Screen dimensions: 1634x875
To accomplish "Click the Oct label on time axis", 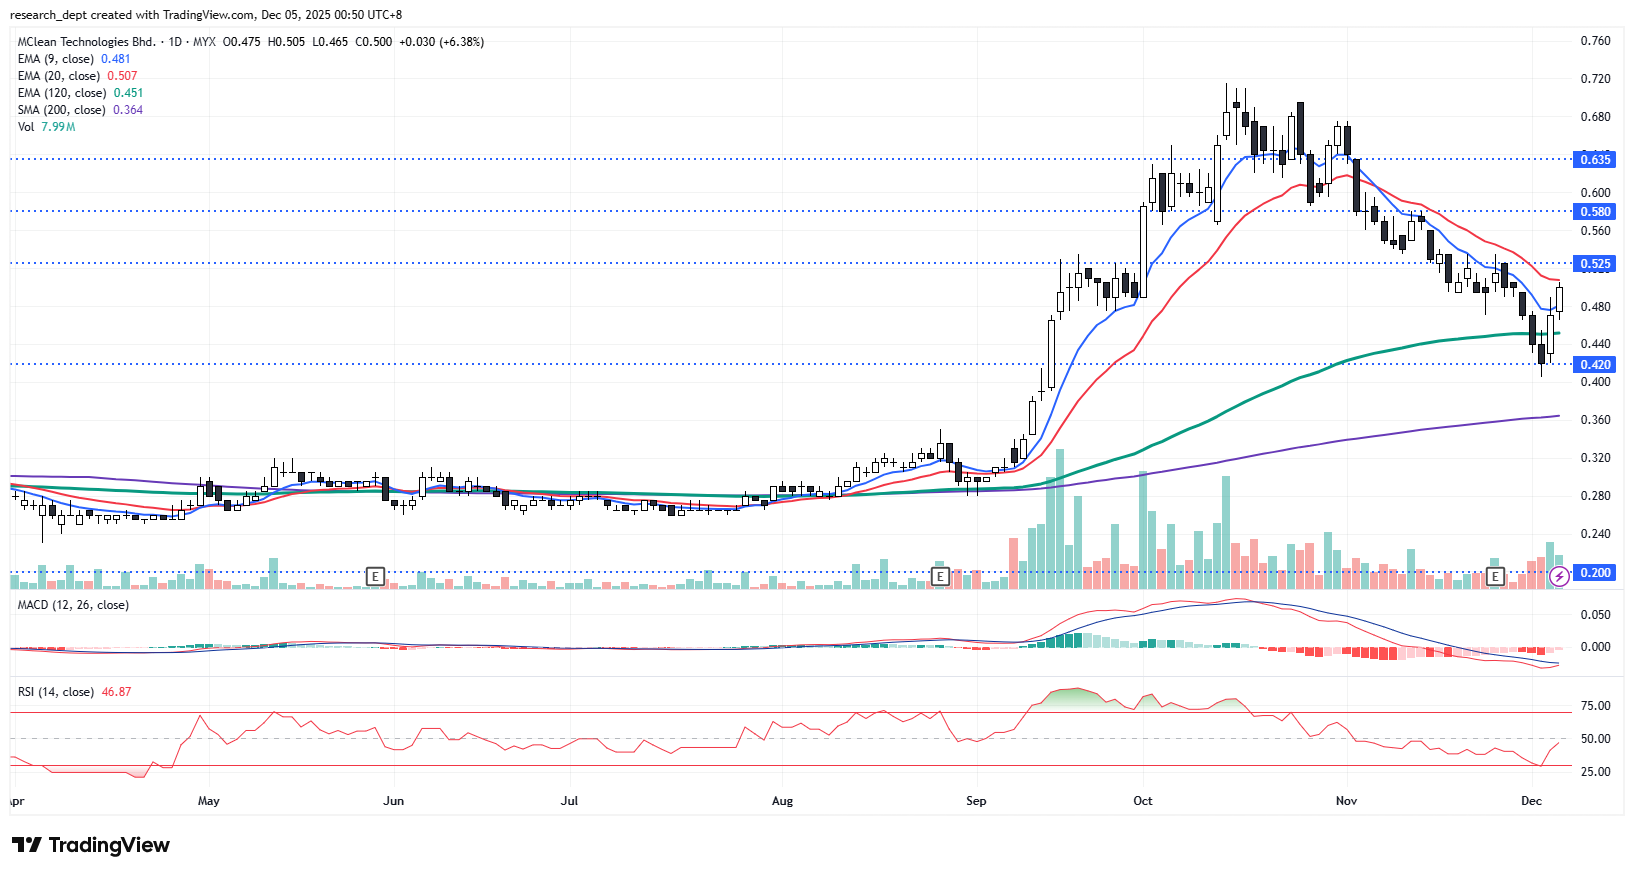I will point(1142,801).
